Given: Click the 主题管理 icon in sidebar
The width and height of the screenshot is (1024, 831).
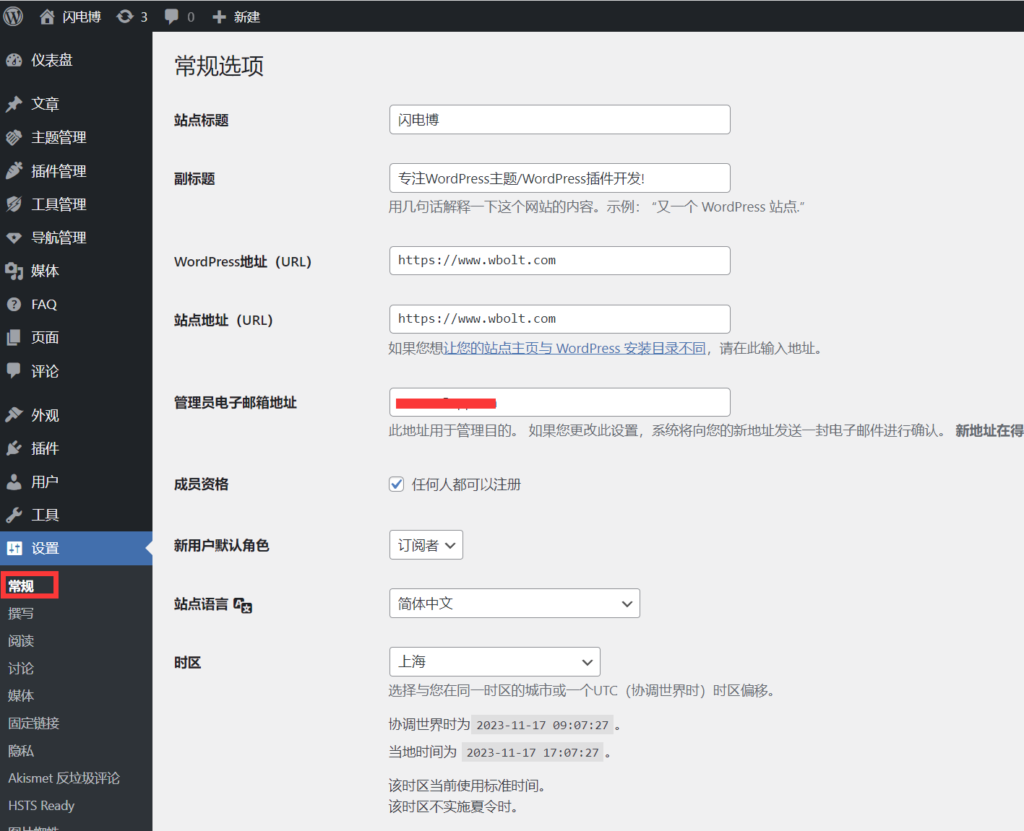Looking at the screenshot, I should 14,137.
